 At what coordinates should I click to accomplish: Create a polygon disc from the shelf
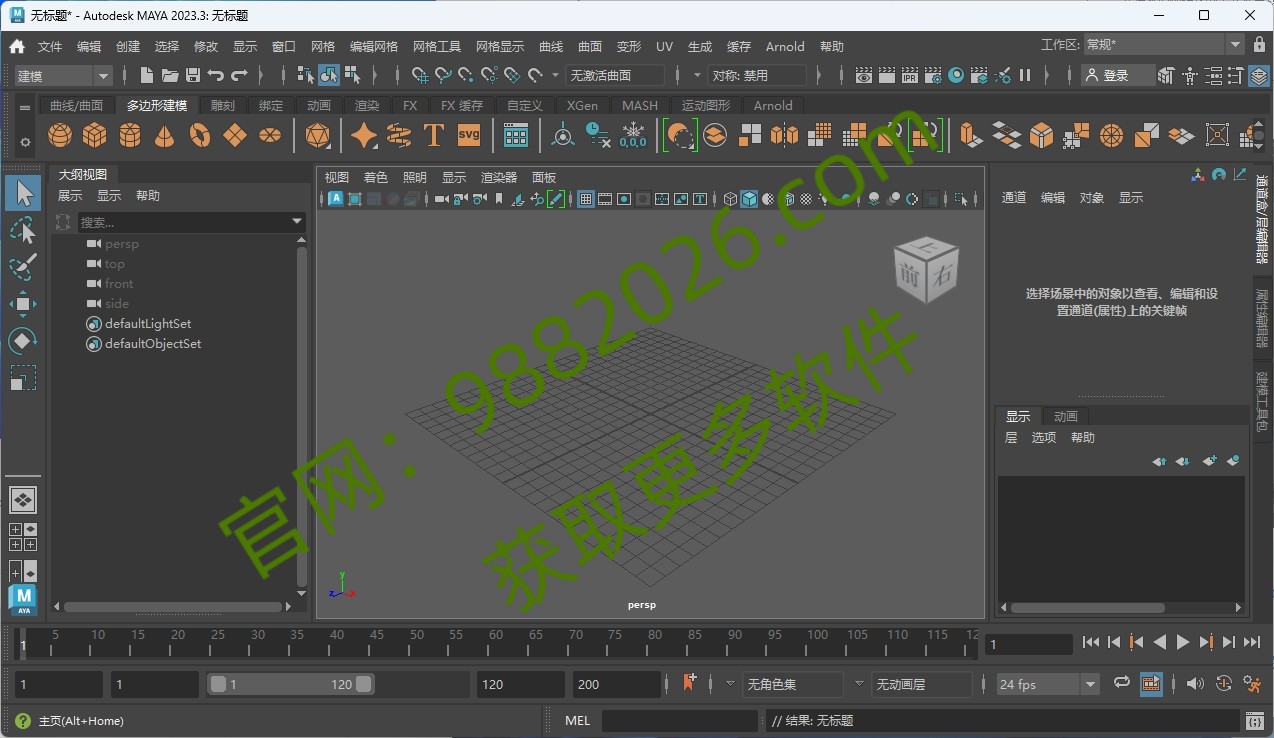click(x=270, y=135)
